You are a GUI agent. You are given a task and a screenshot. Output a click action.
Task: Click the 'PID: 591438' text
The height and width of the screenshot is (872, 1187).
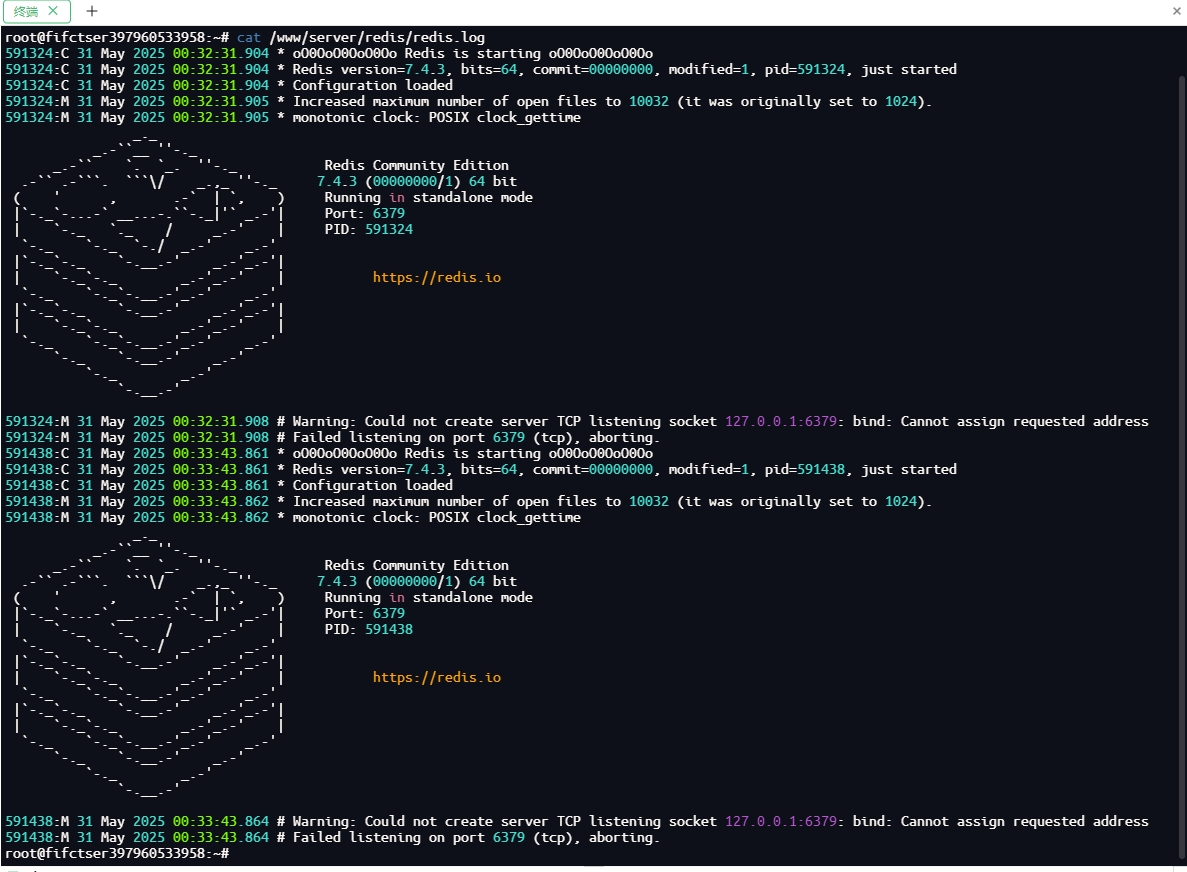click(369, 630)
